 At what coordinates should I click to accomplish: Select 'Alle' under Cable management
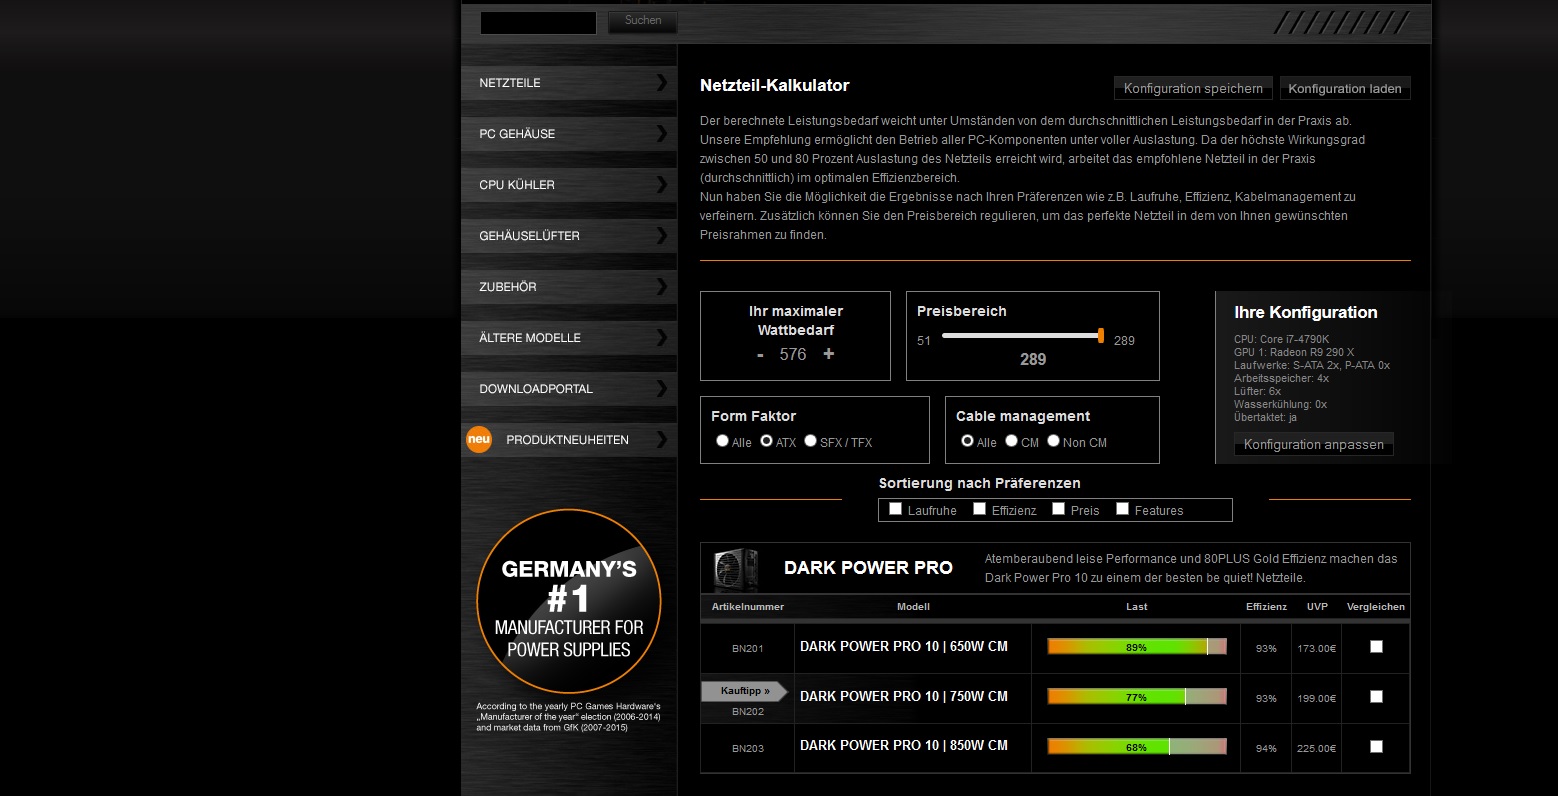point(967,441)
